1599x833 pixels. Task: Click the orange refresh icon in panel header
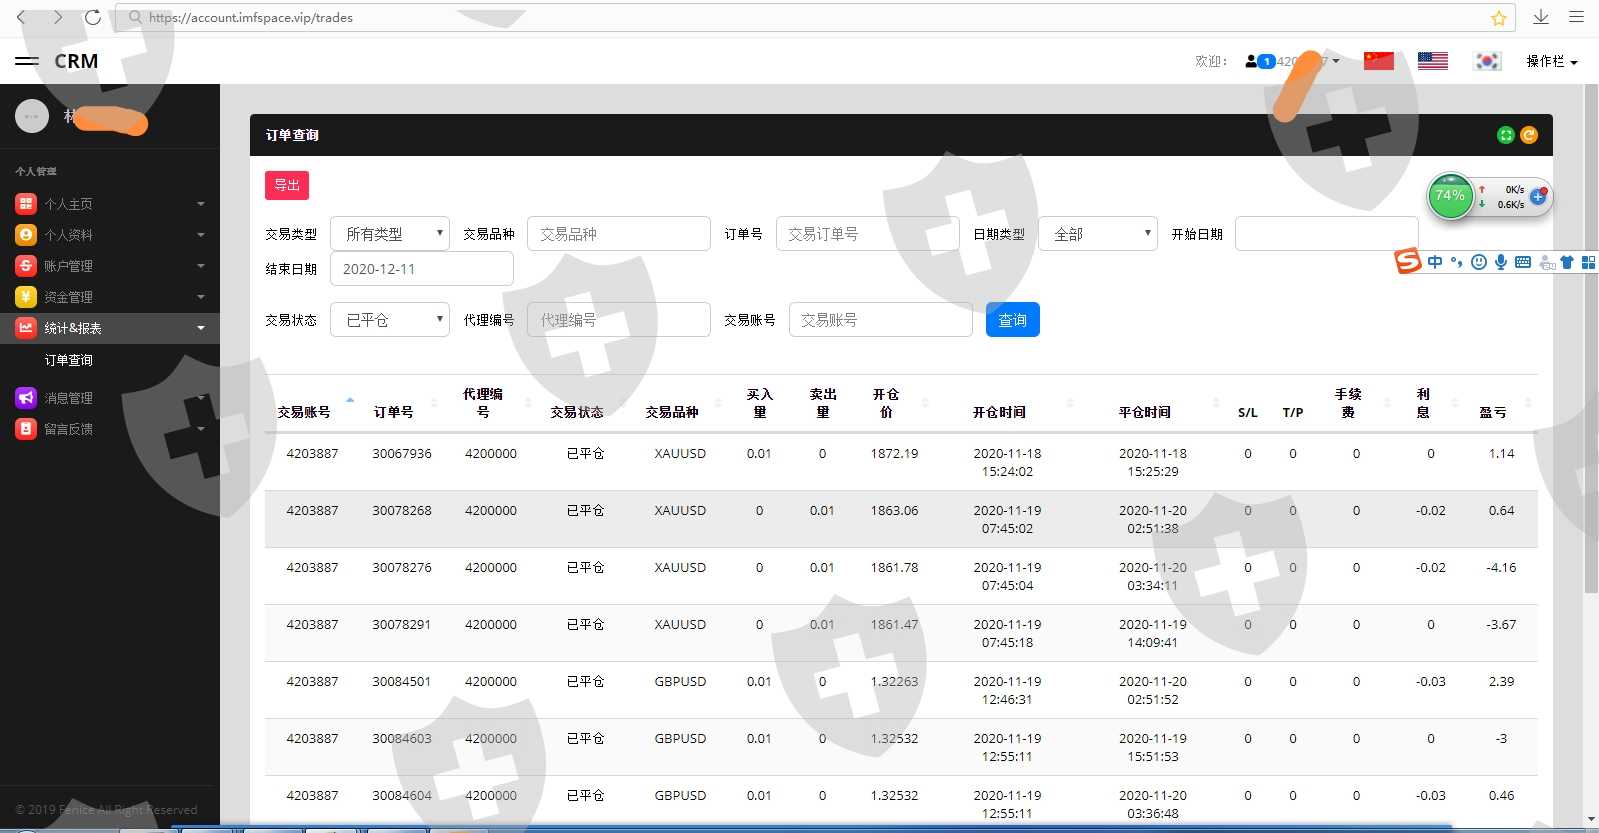click(x=1528, y=135)
